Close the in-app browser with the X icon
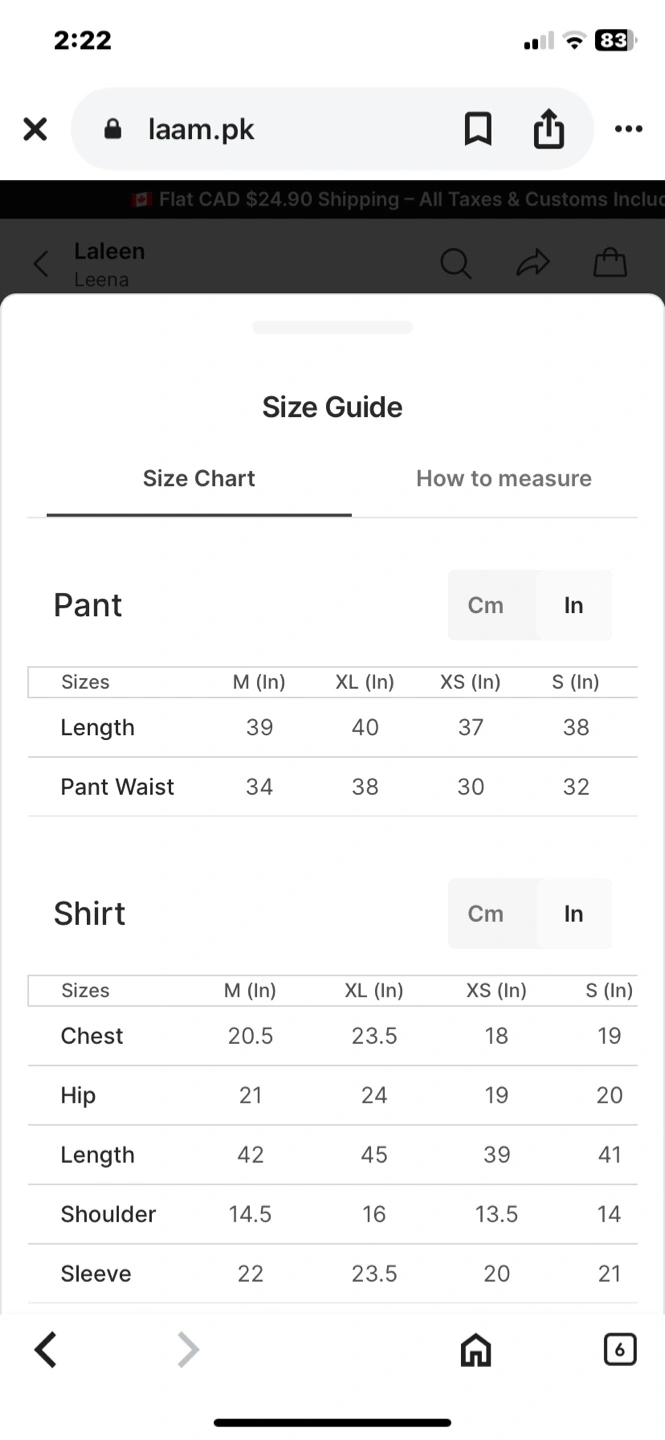The image size is (665, 1440). point(35,129)
